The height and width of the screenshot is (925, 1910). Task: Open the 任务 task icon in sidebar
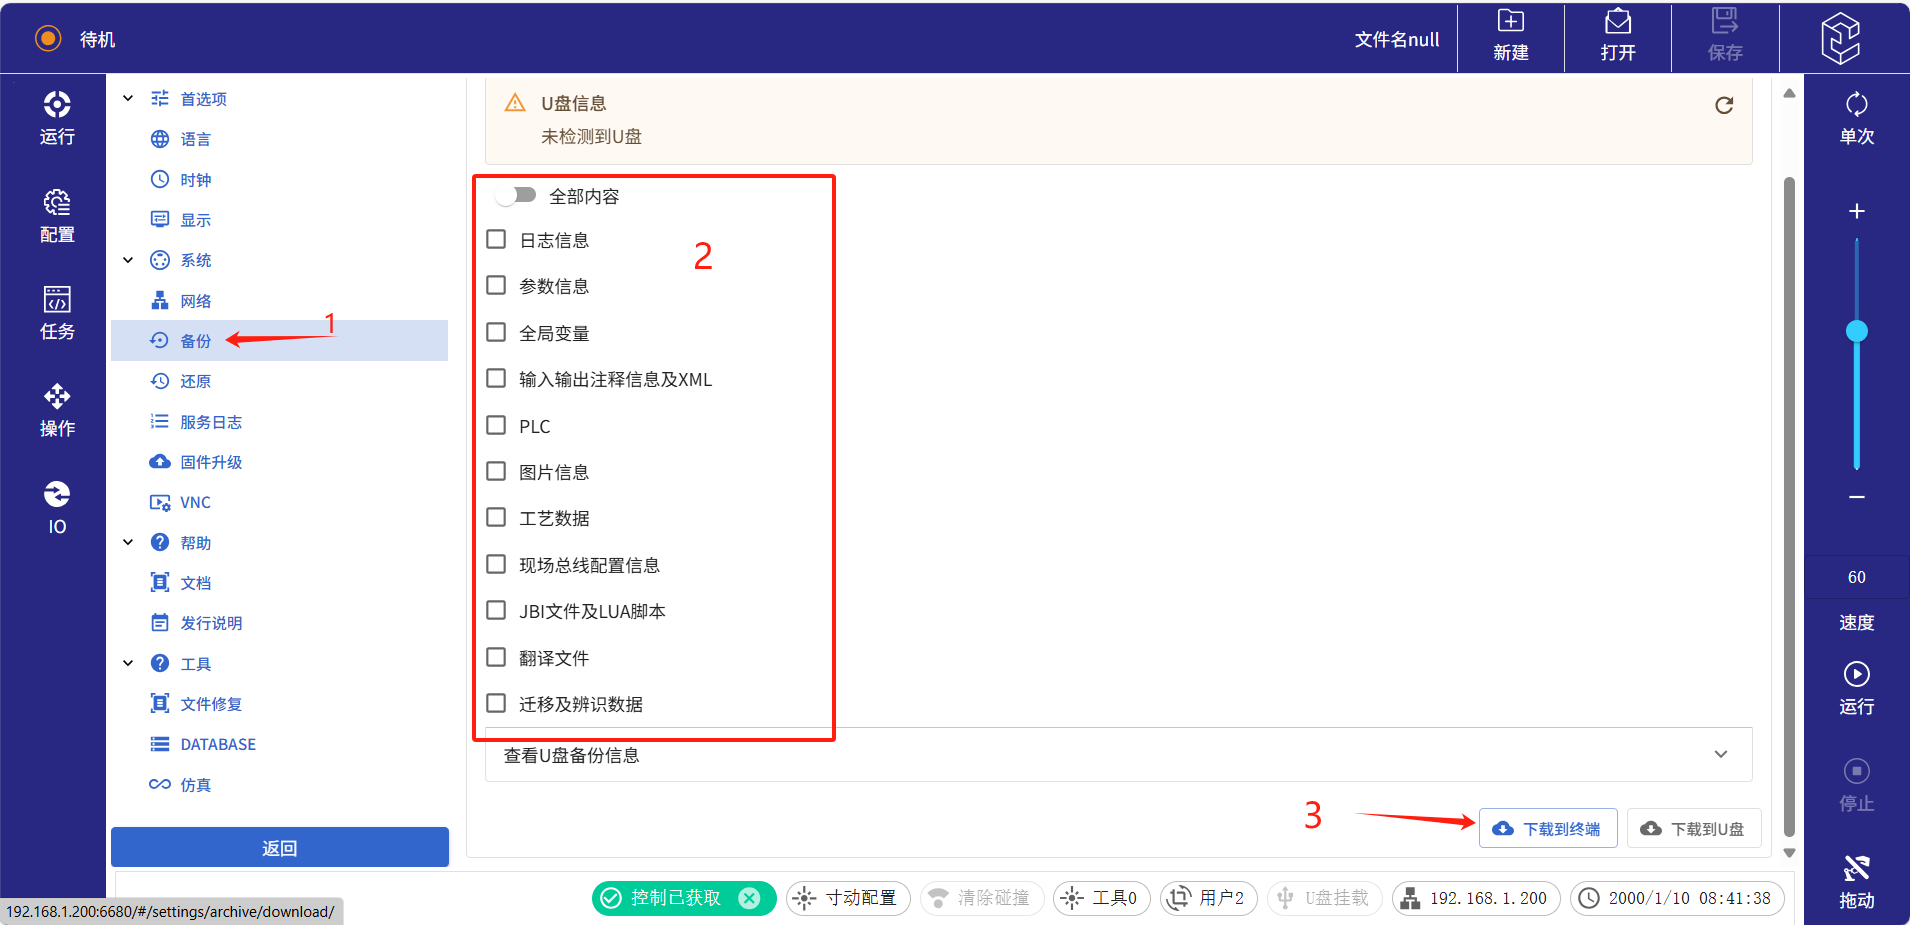pos(57,312)
